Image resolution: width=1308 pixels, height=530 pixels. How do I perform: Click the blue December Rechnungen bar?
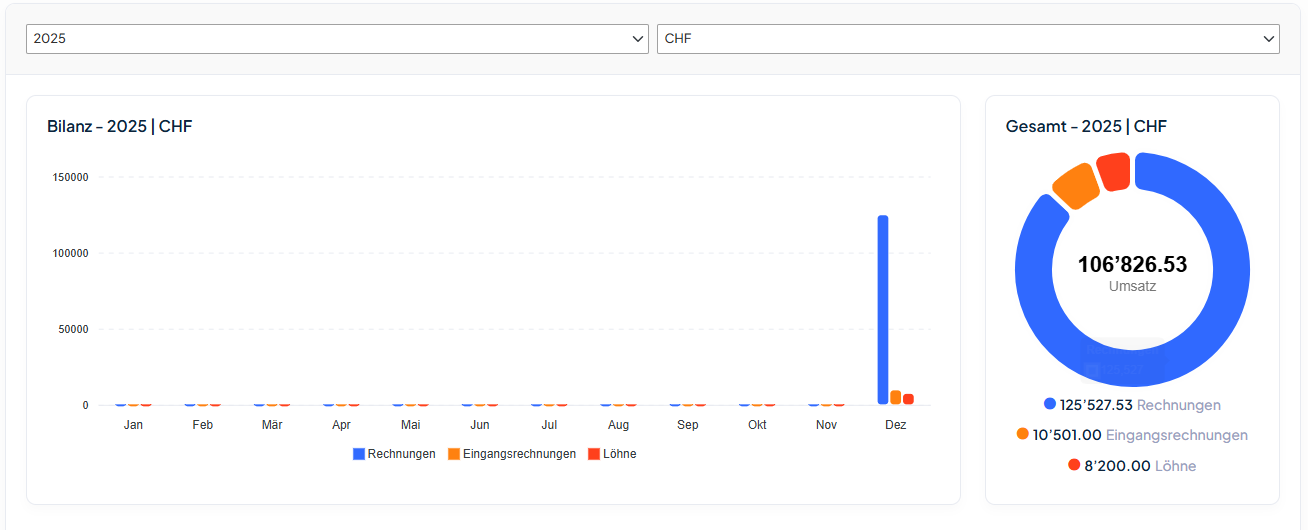(x=883, y=309)
